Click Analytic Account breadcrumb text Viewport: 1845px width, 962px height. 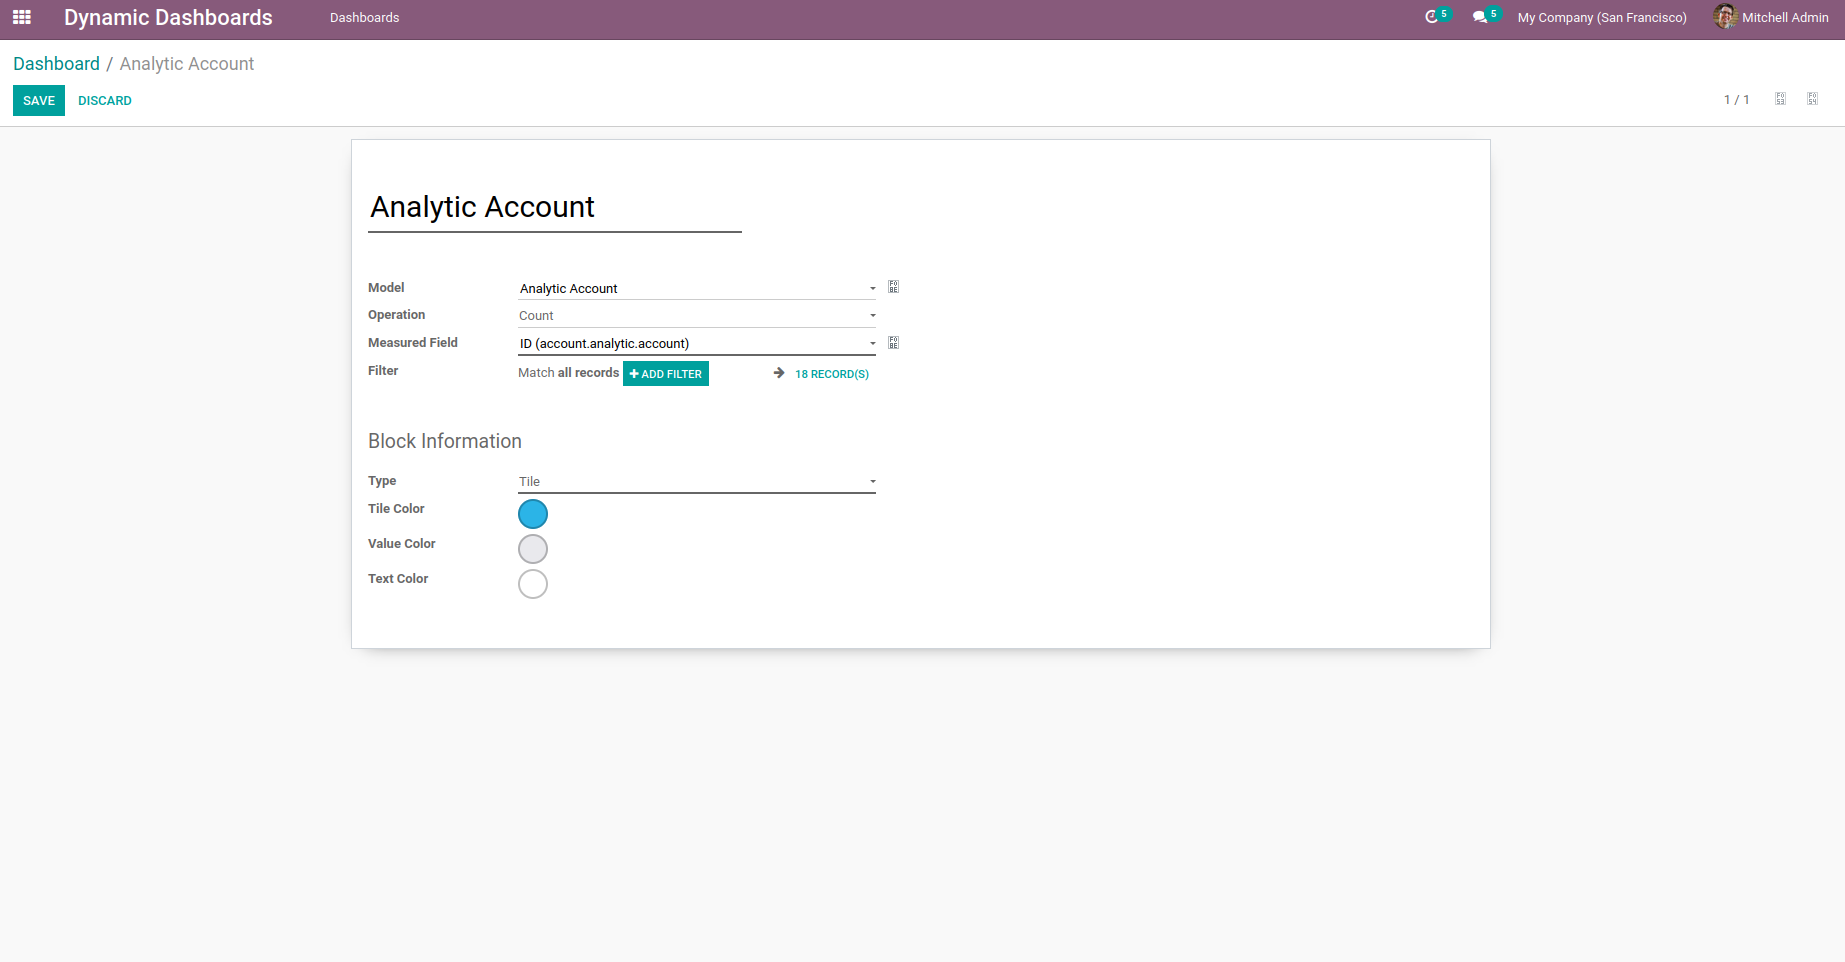pos(187,64)
